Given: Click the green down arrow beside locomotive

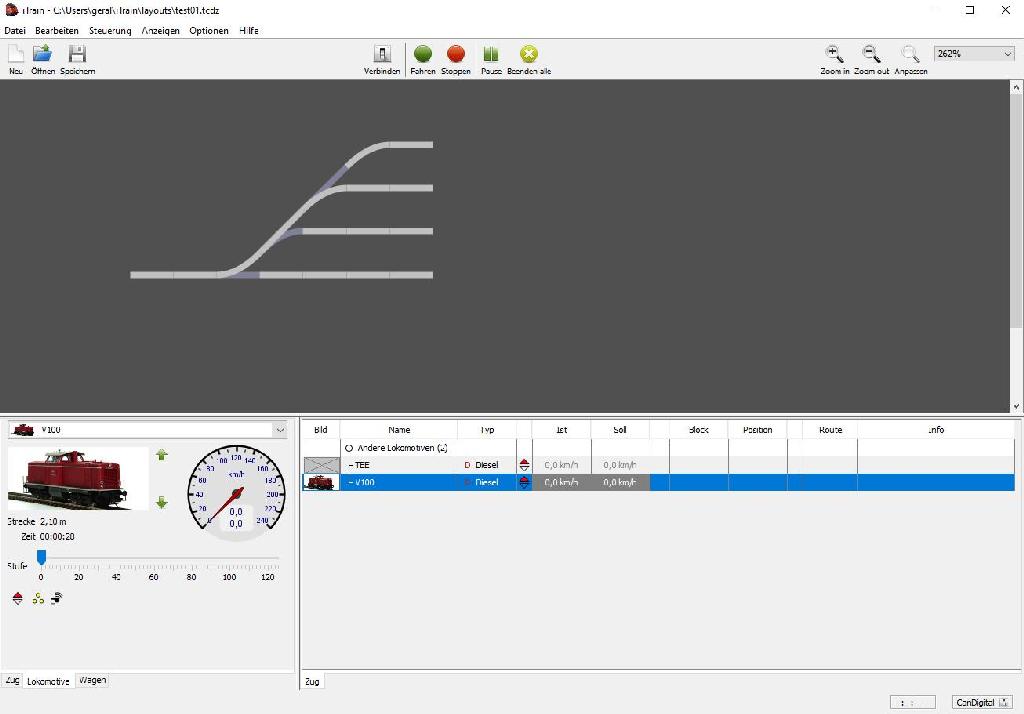Looking at the screenshot, I should 162,502.
